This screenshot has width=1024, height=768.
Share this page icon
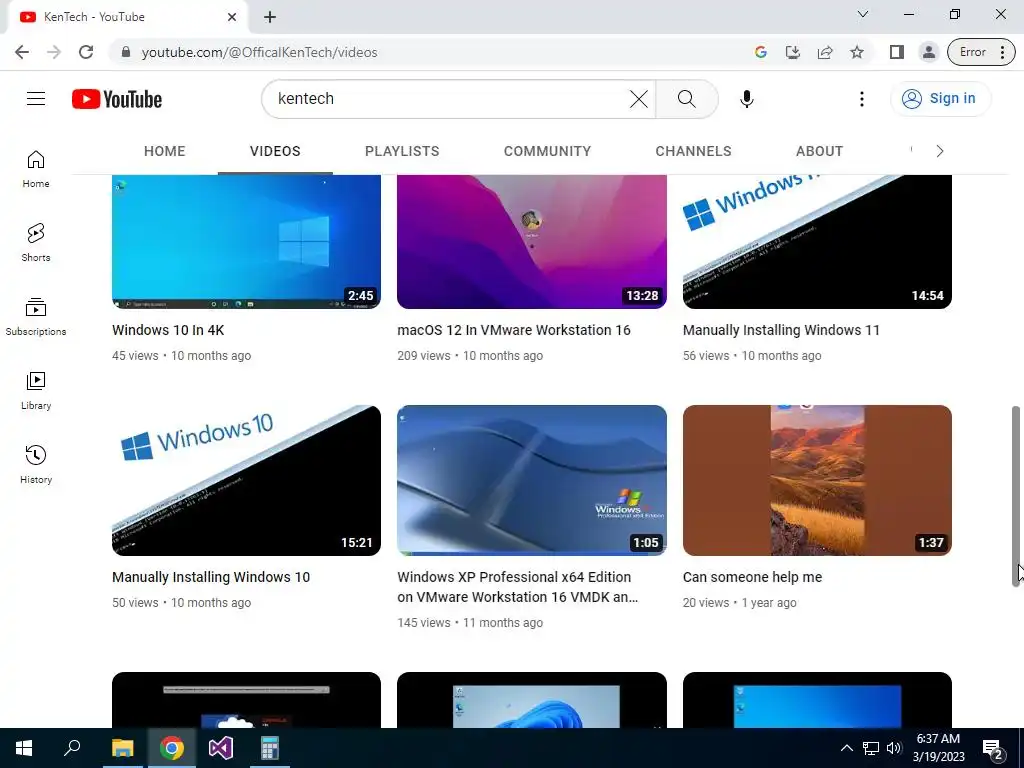point(825,52)
